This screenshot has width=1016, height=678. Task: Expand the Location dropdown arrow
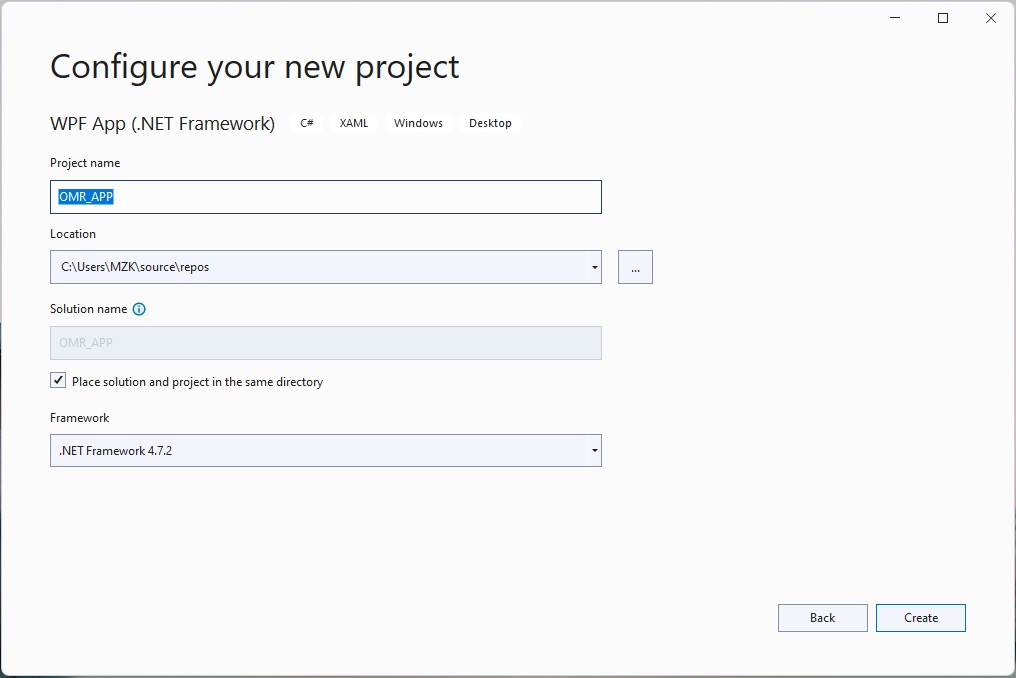(593, 267)
